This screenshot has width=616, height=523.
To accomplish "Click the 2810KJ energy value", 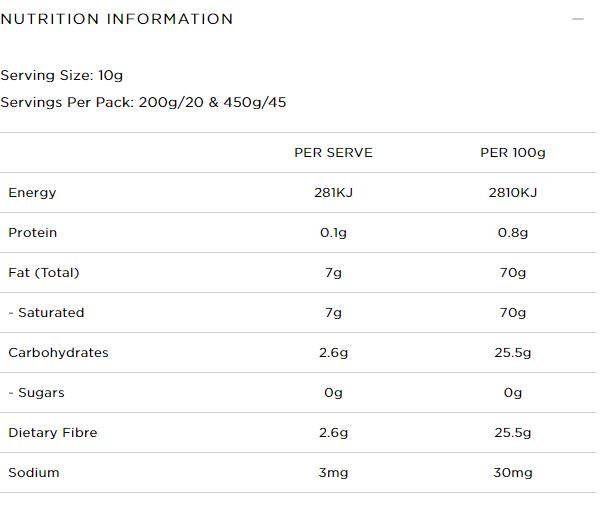I will [x=512, y=193].
